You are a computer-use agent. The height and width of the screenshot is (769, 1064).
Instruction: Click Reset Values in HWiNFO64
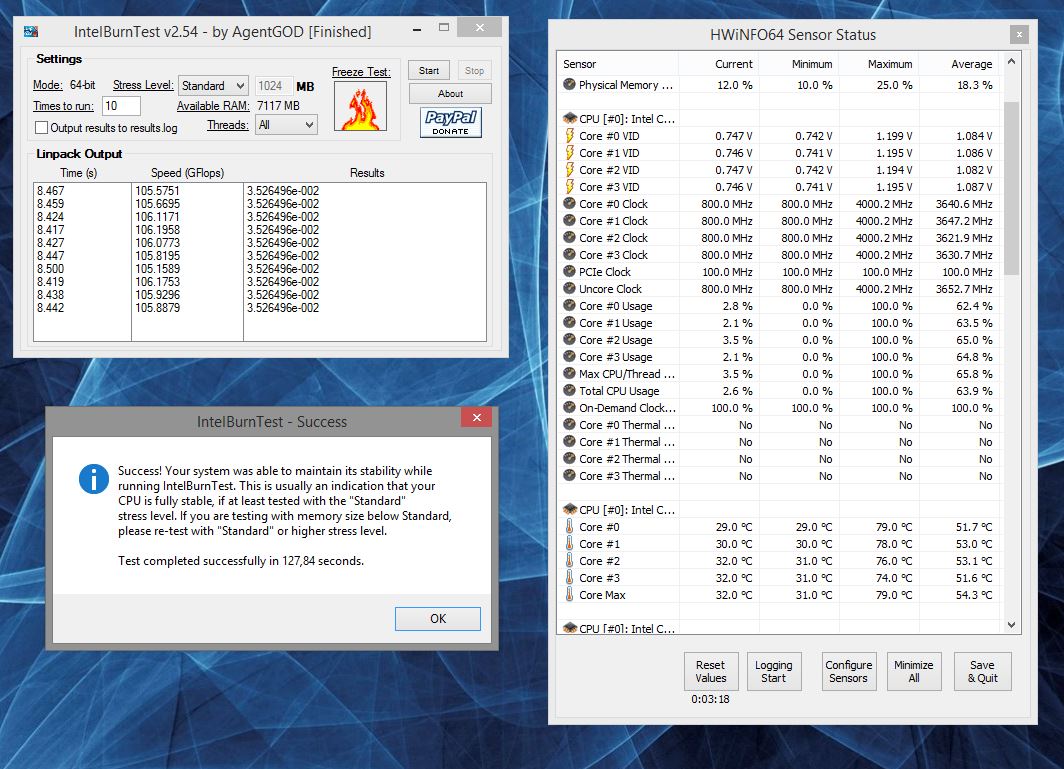[710, 671]
